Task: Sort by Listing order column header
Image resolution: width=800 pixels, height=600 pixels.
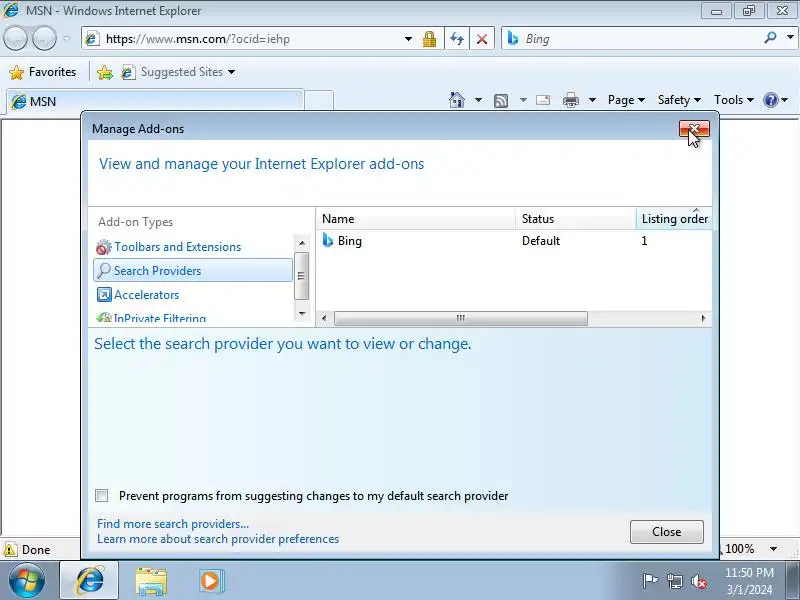Action: [x=674, y=219]
